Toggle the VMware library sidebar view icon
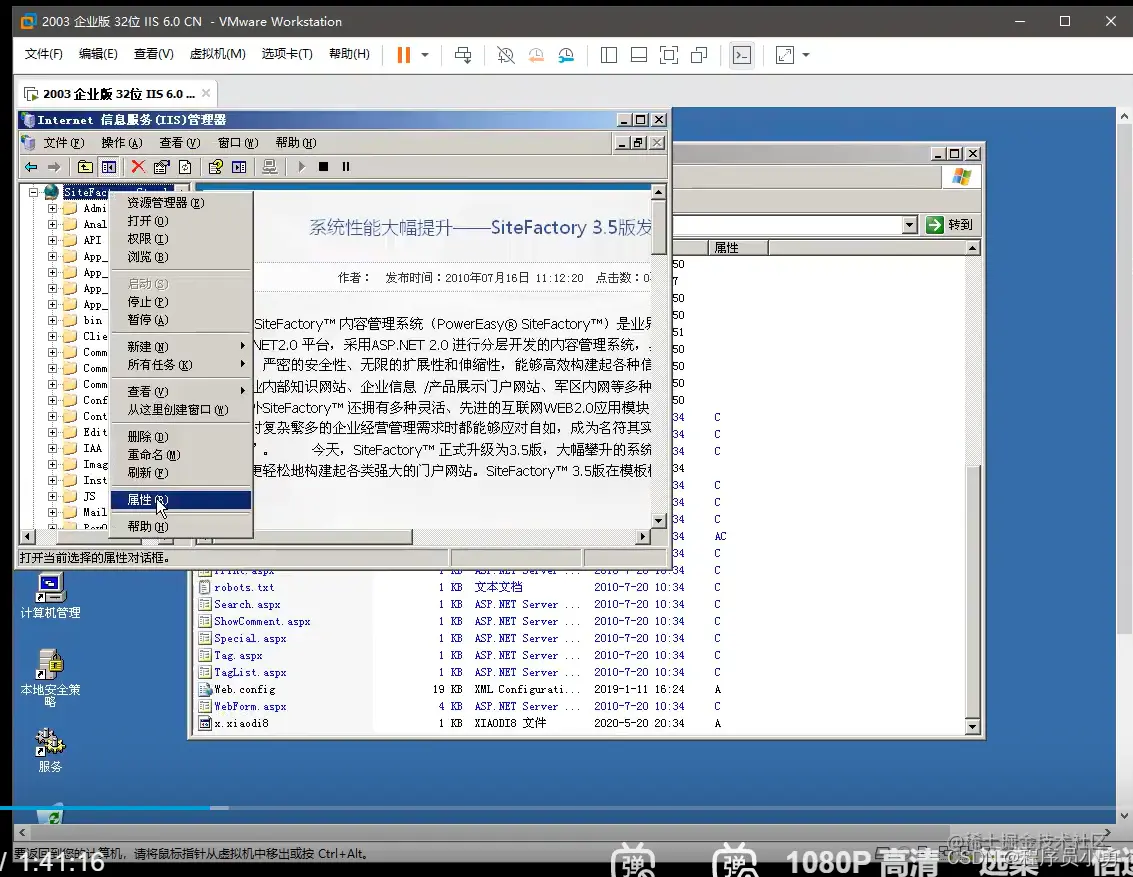 coord(609,55)
